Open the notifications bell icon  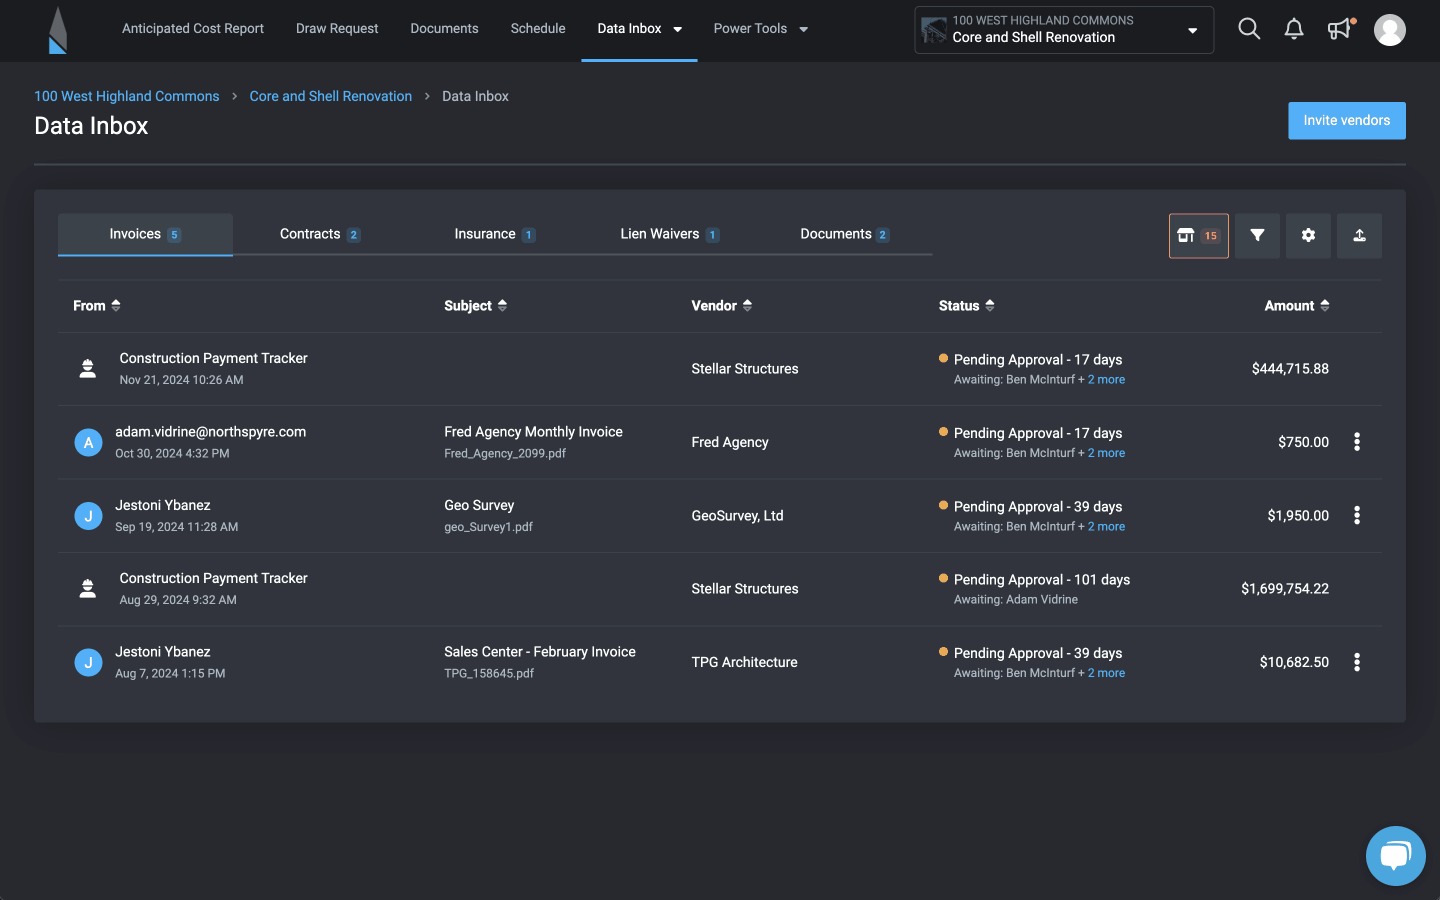1294,29
